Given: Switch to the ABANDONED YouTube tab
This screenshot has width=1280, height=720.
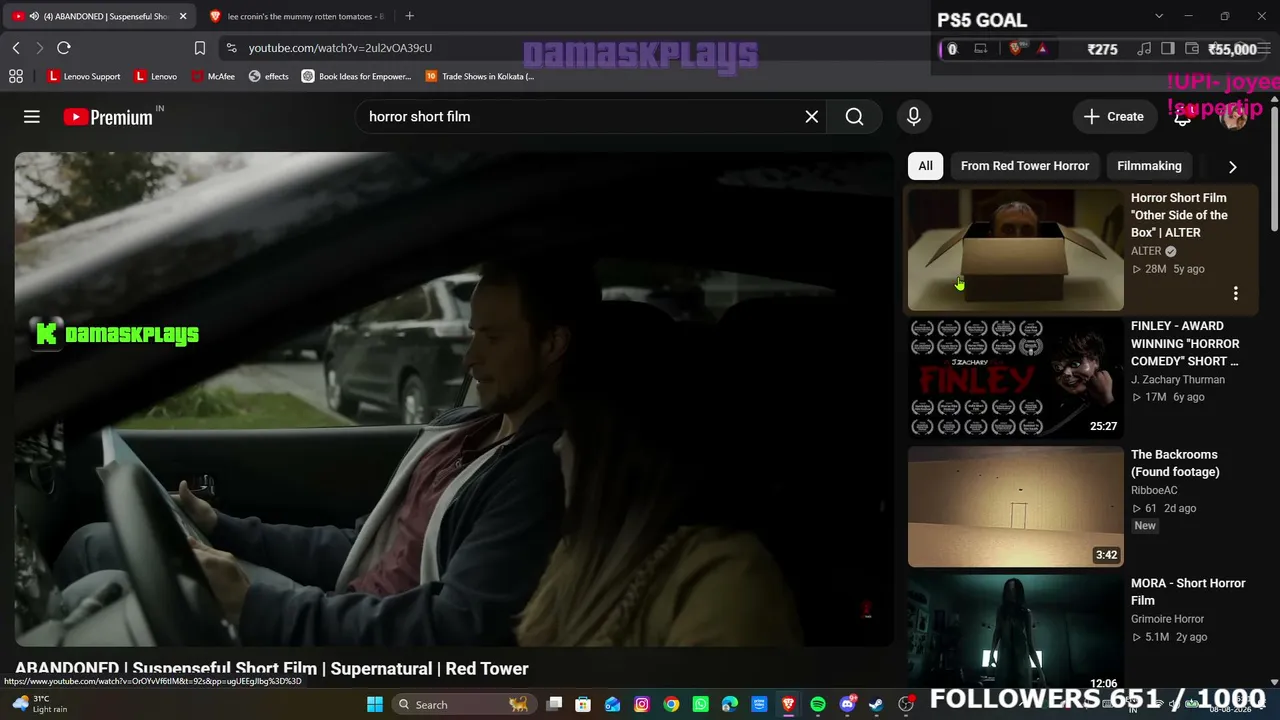Looking at the screenshot, I should [x=98, y=16].
